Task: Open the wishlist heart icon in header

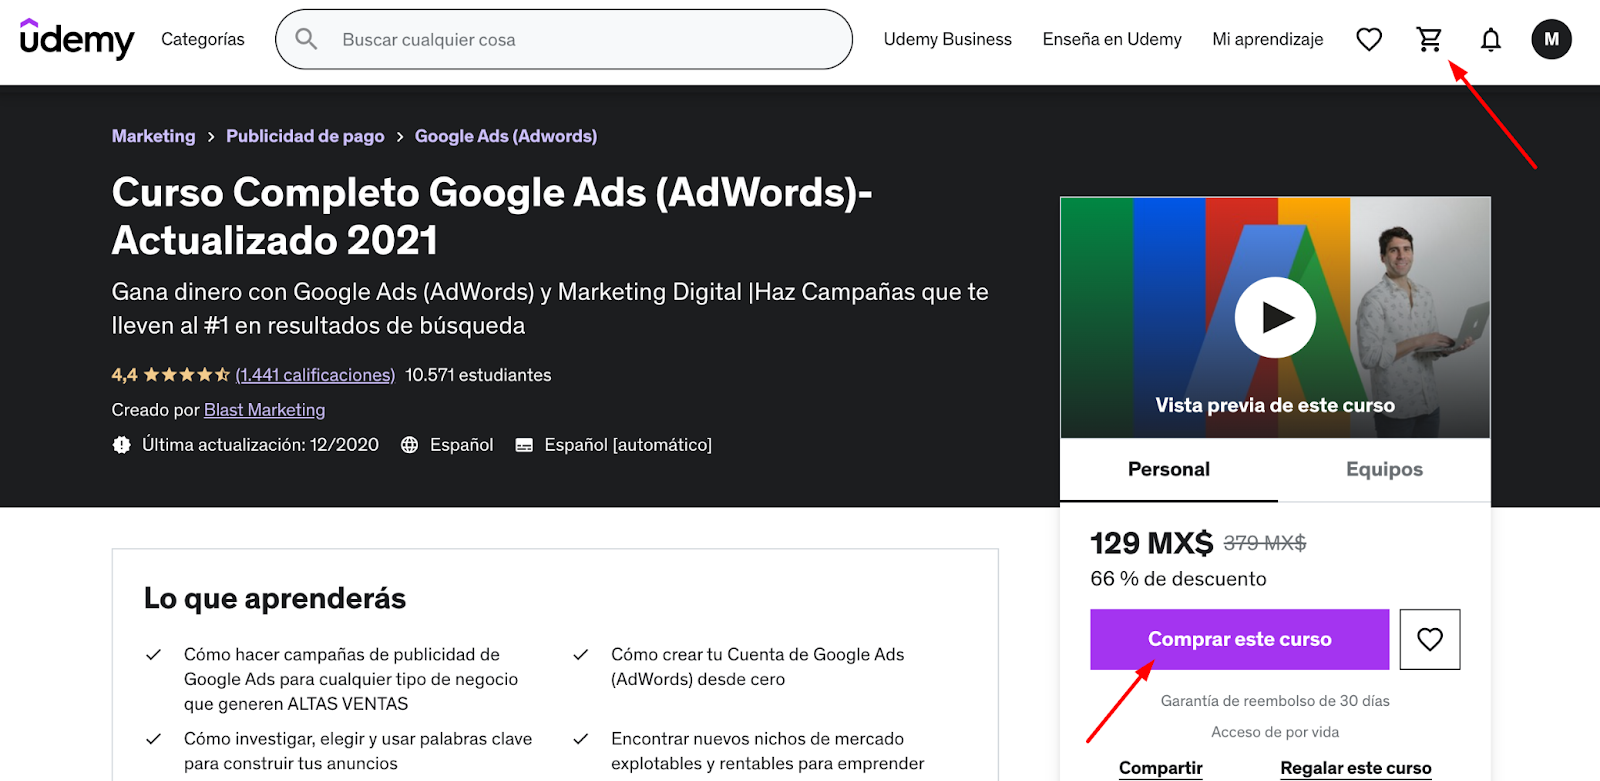Action: (1369, 39)
